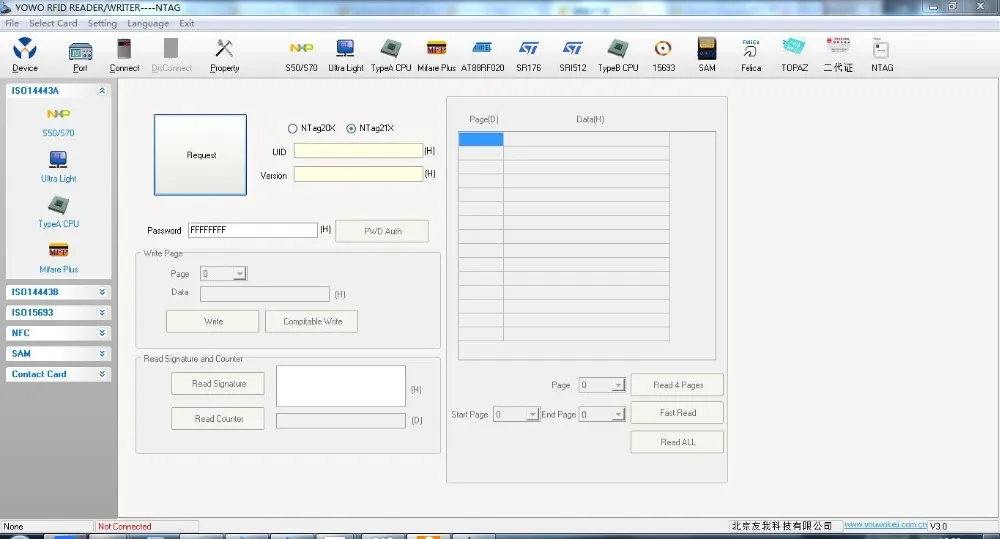Screen dimensions: 1000x539
Task: Select TypeB CPU toolbar icon
Action: pyautogui.click(x=618, y=54)
